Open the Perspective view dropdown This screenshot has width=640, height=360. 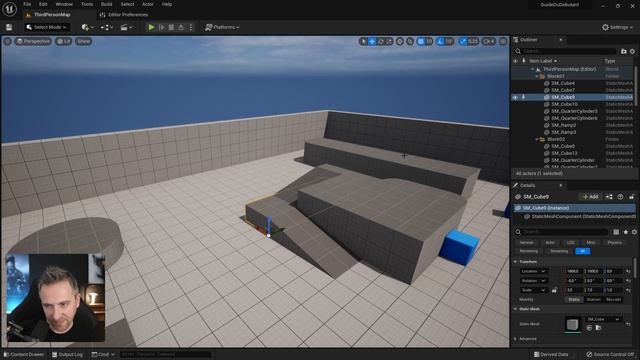tap(33, 41)
